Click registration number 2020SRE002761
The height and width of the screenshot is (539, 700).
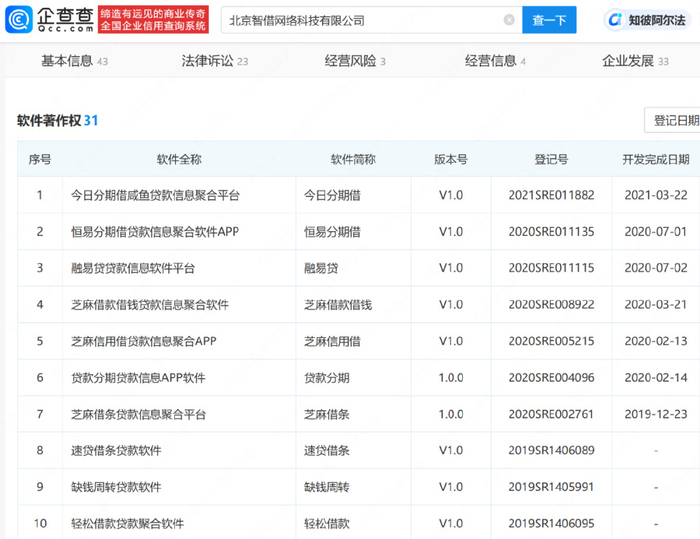(551, 414)
